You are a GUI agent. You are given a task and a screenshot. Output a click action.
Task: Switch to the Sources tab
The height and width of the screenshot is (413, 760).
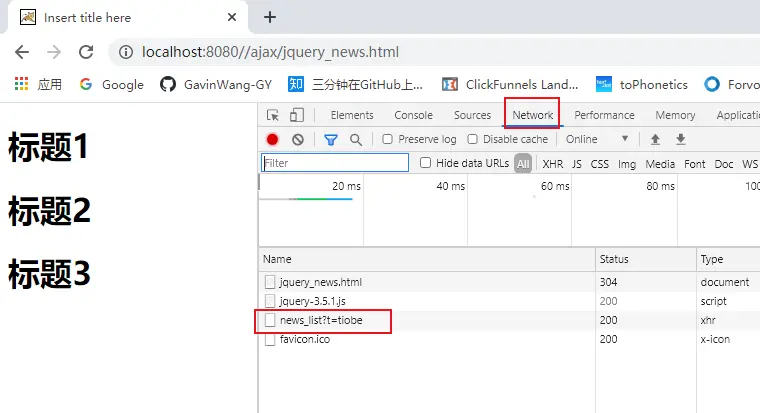pyautogui.click(x=472, y=115)
